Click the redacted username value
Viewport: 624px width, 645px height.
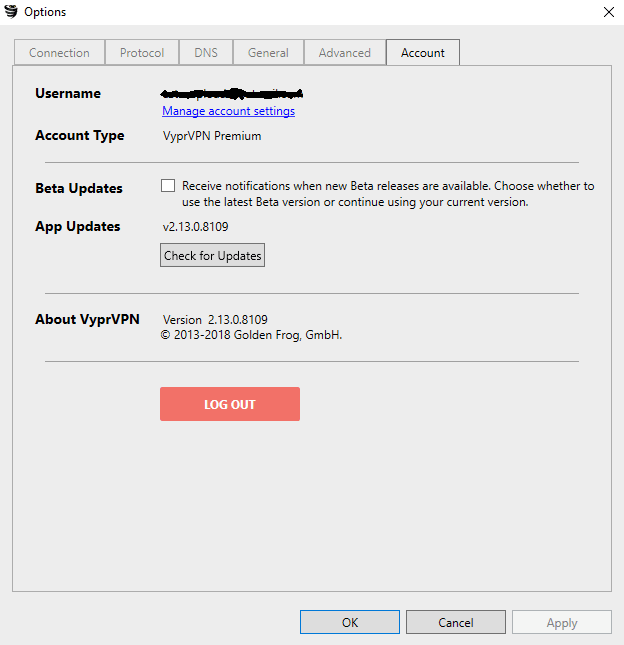pyautogui.click(x=232, y=94)
